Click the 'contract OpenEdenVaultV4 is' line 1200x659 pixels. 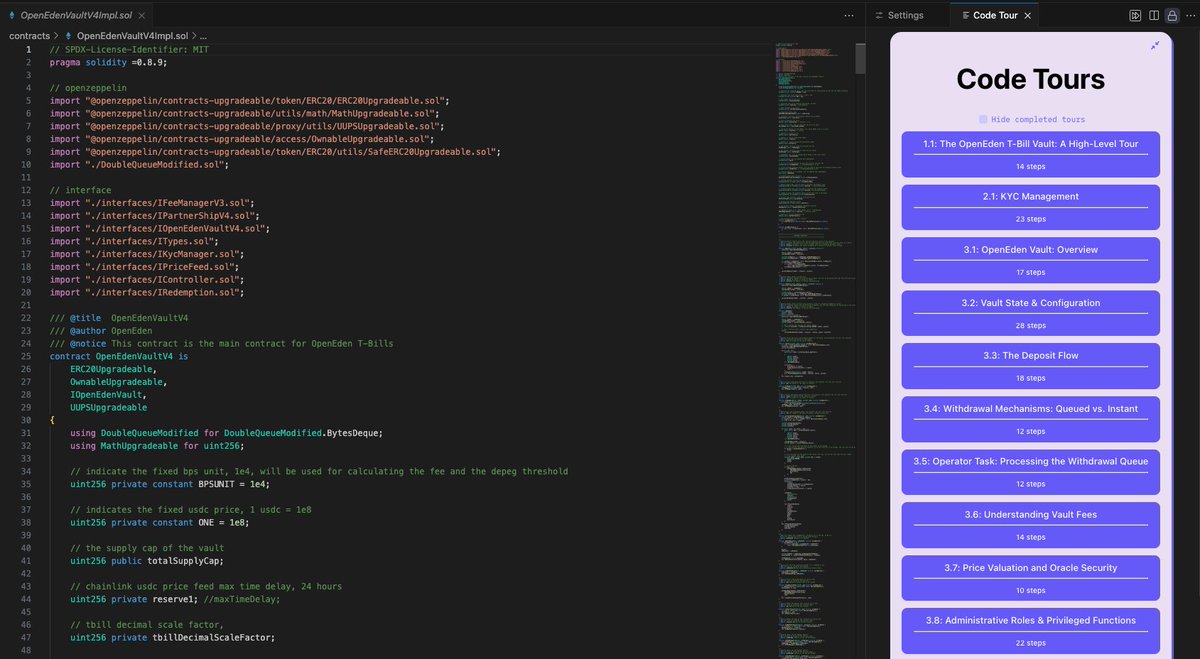119,356
